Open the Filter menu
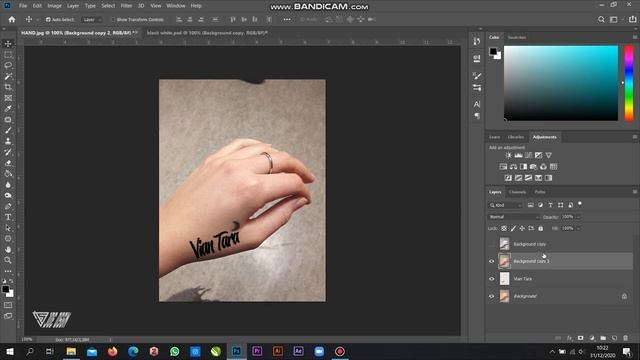 pyautogui.click(x=126, y=6)
